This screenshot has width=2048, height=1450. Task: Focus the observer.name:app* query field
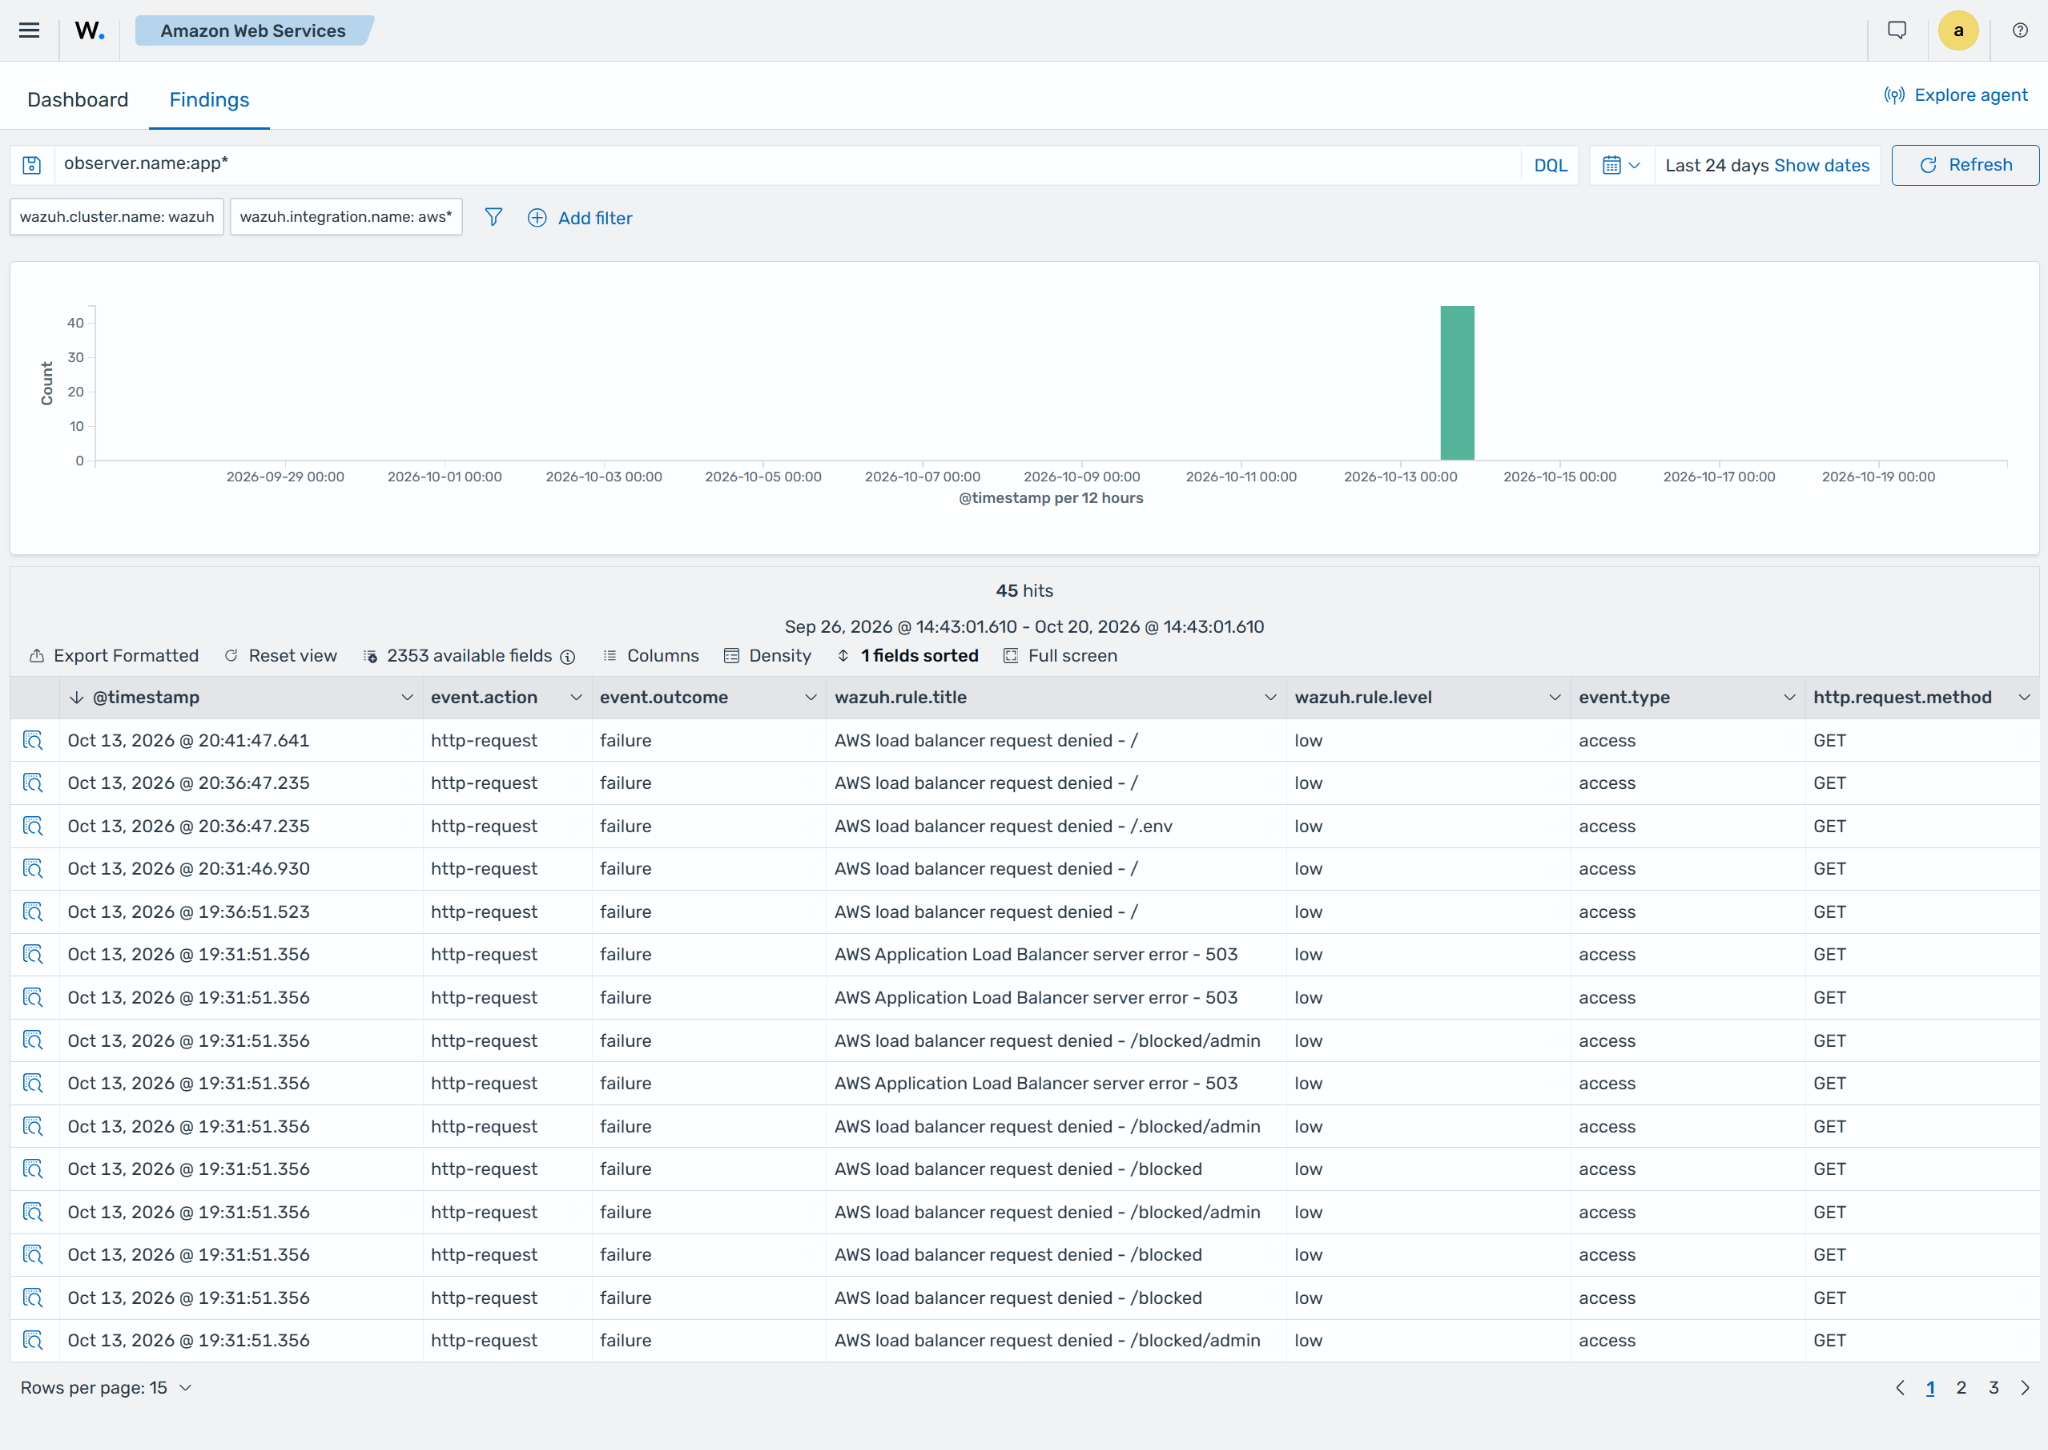pyautogui.click(x=787, y=165)
